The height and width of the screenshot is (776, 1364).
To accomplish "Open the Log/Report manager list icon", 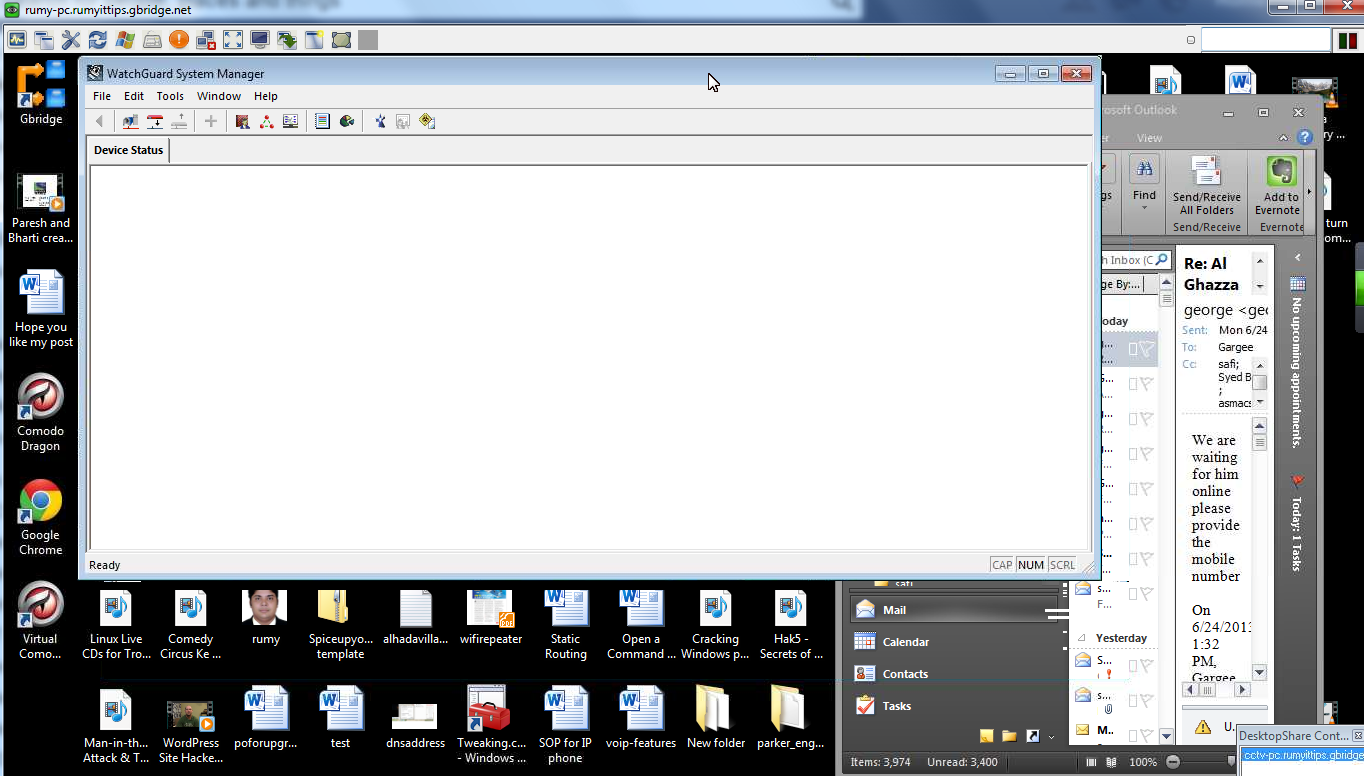I will click(322, 121).
